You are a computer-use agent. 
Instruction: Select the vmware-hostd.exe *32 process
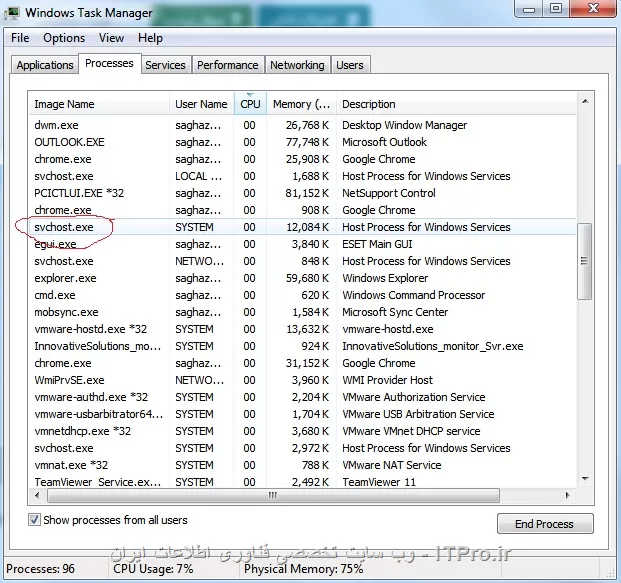[x=303, y=329]
